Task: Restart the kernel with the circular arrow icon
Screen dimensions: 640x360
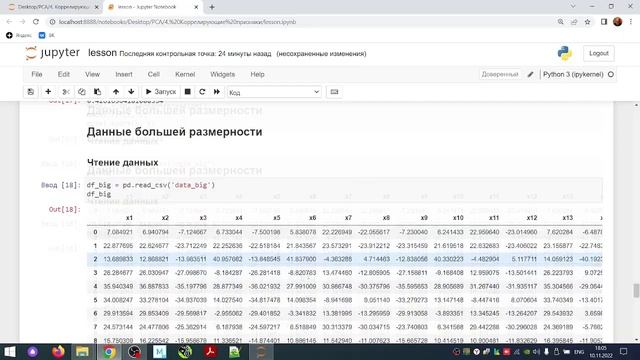Action: [x=202, y=92]
